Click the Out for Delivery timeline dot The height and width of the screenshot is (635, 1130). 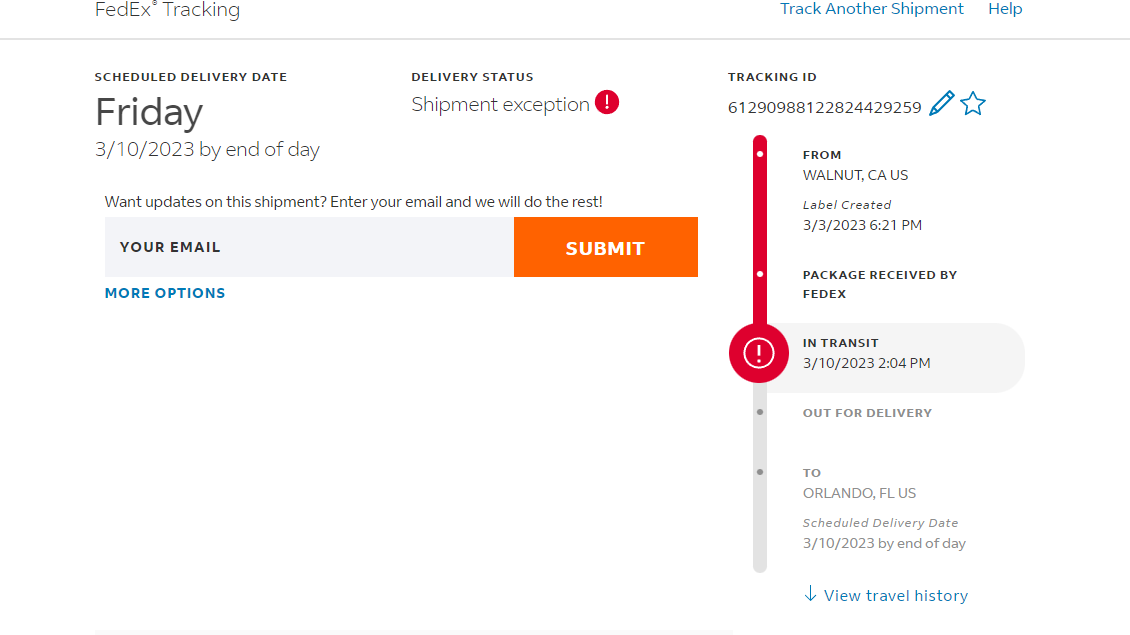pos(760,412)
